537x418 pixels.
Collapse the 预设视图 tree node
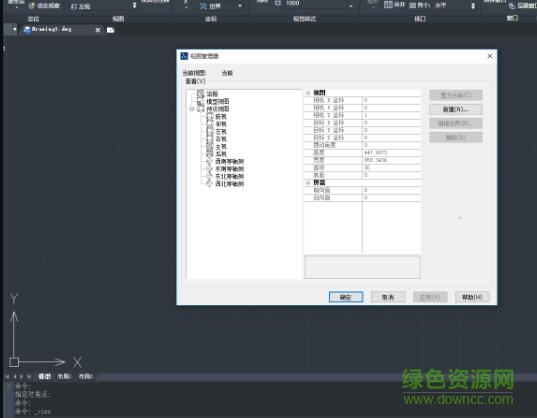[x=191, y=109]
